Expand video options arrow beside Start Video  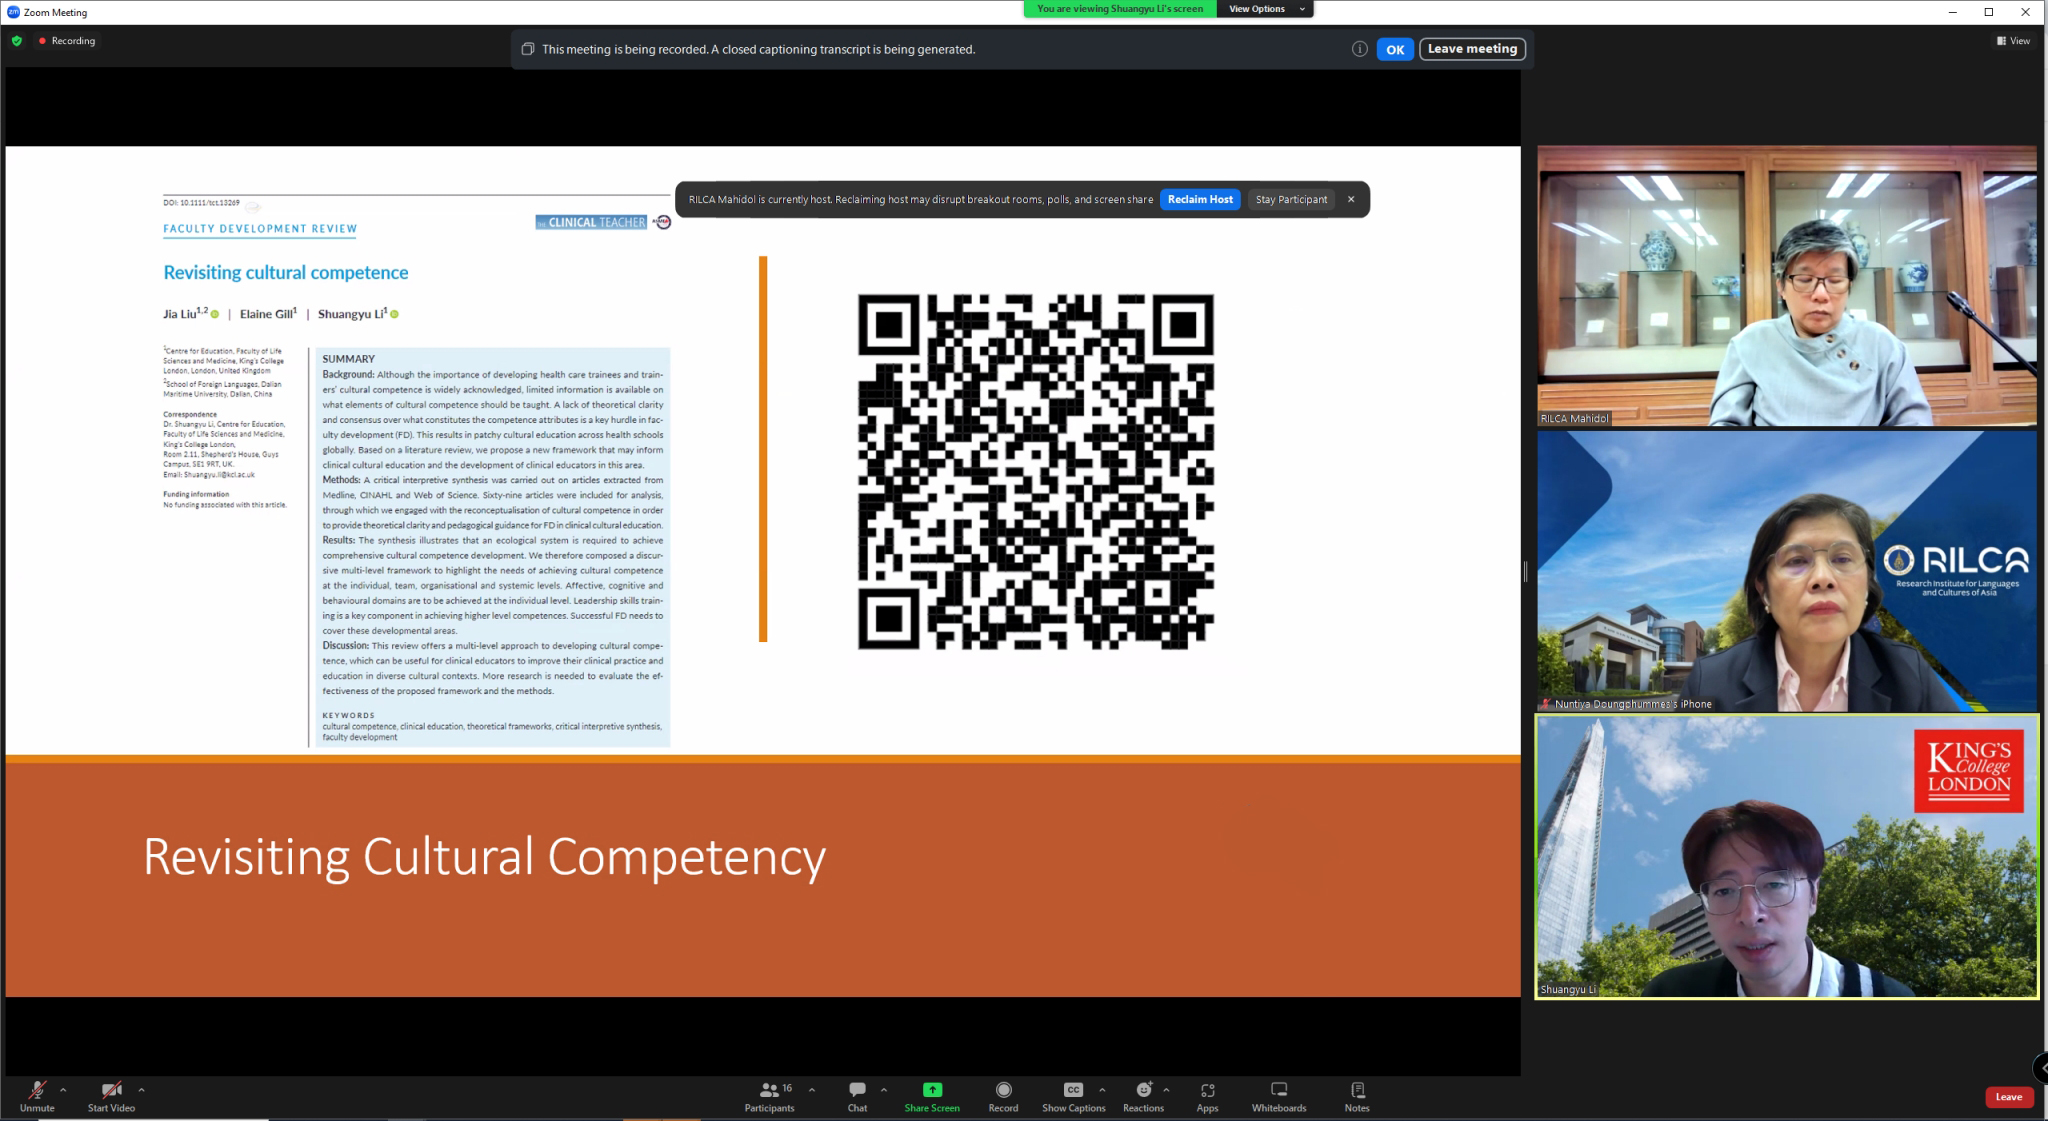click(141, 1090)
